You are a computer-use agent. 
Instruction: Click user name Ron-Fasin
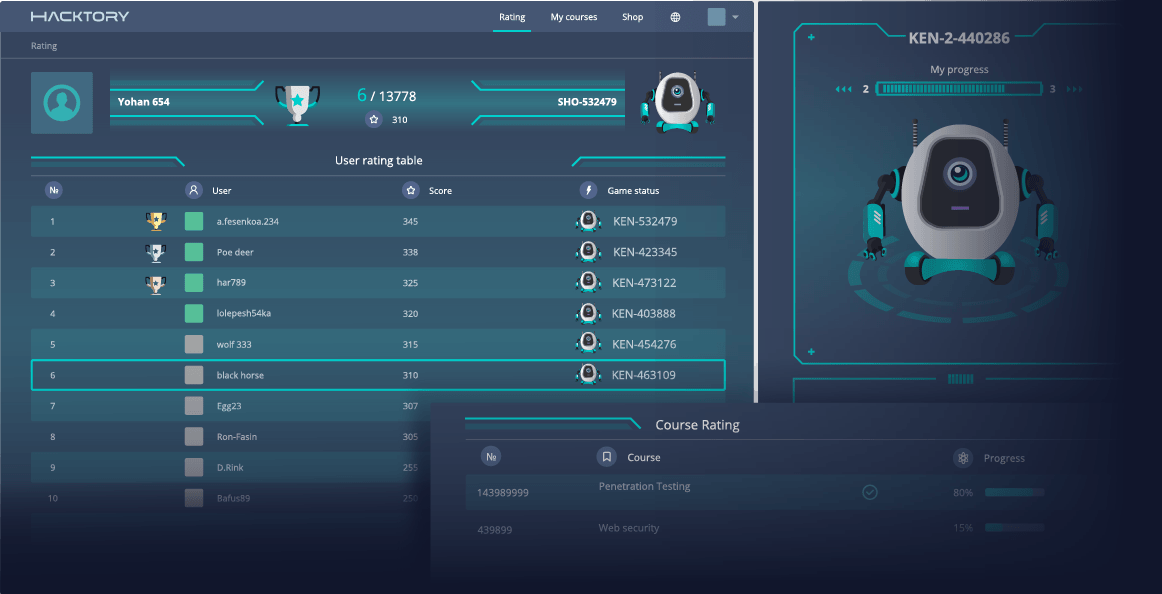click(x=237, y=437)
